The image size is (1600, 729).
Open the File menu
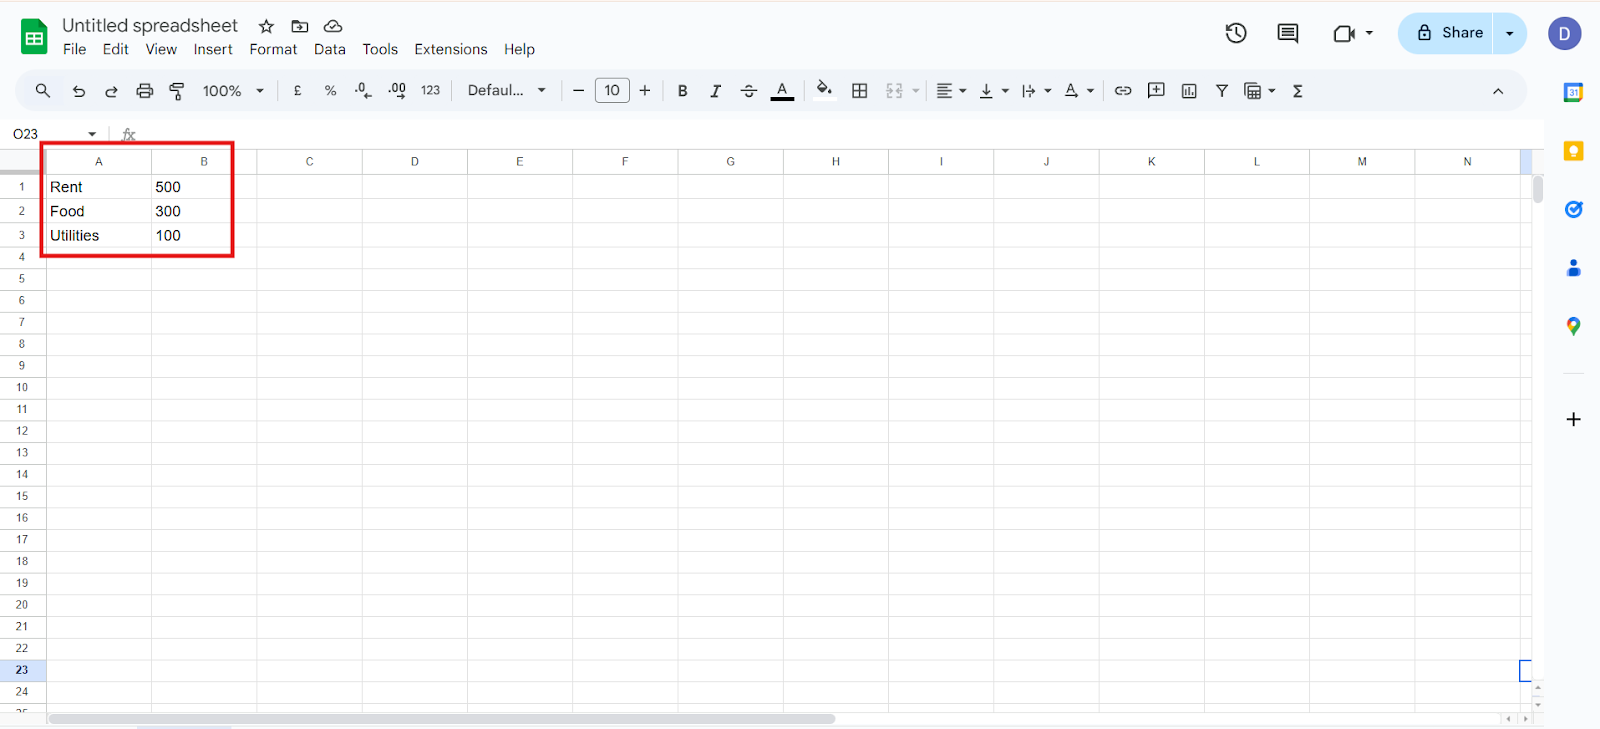75,49
